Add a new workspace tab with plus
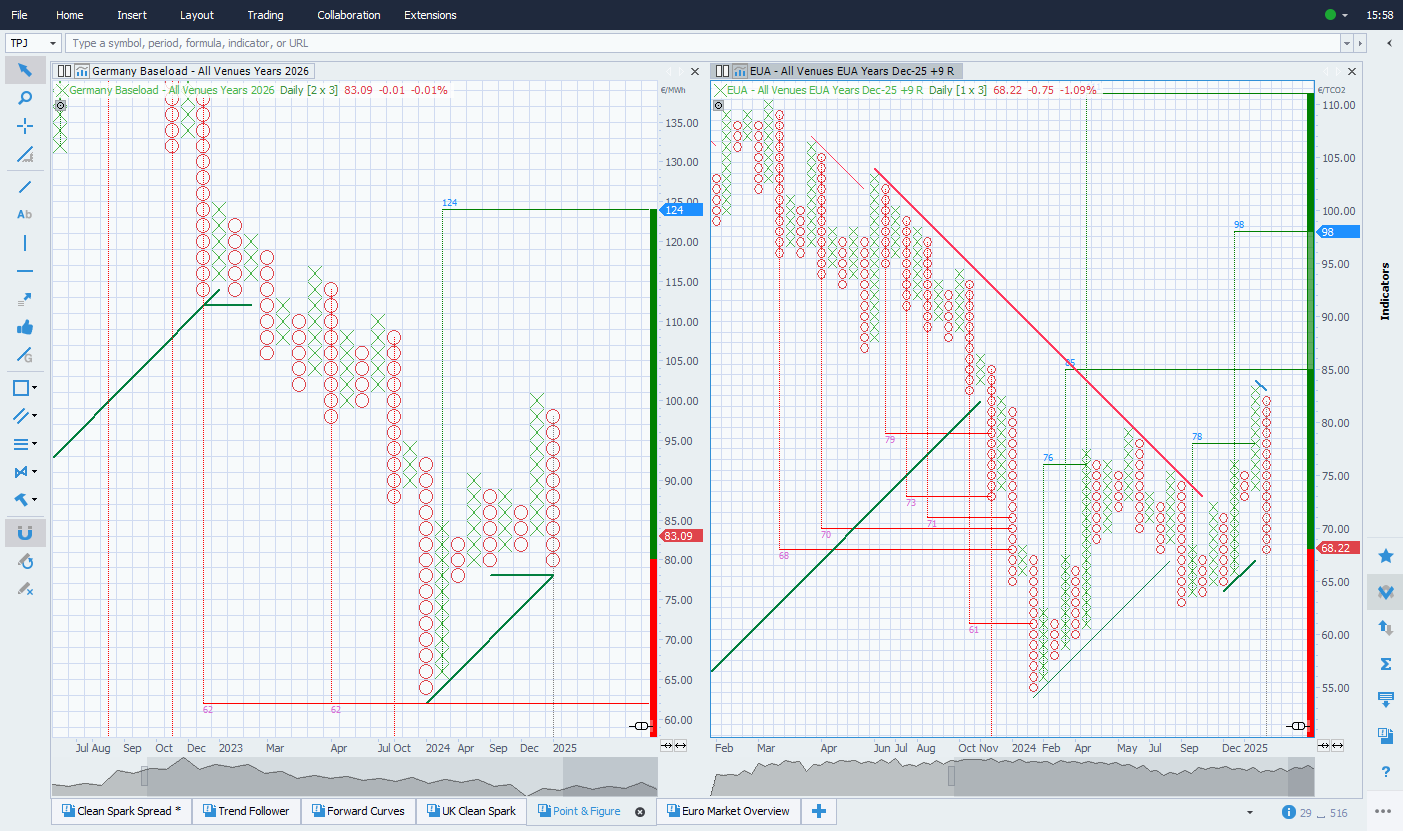The height and width of the screenshot is (831, 1403). point(818,811)
